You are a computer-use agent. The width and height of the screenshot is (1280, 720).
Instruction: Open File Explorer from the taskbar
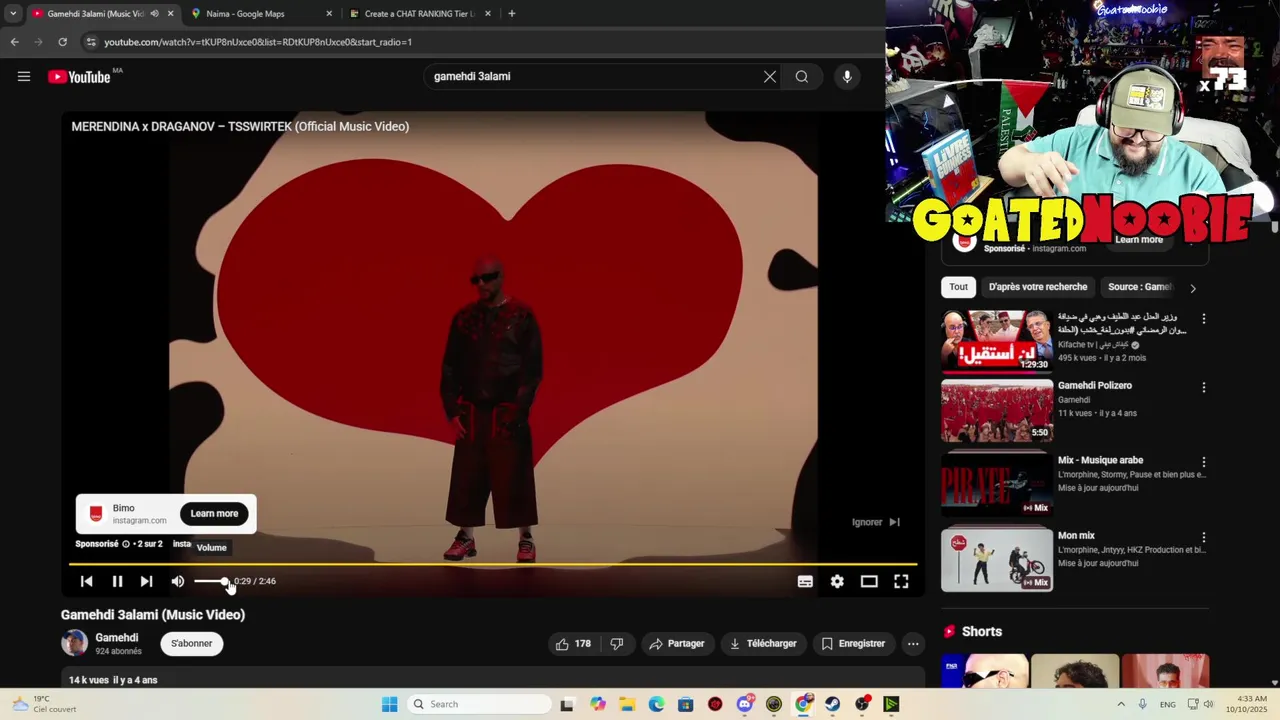(x=627, y=704)
